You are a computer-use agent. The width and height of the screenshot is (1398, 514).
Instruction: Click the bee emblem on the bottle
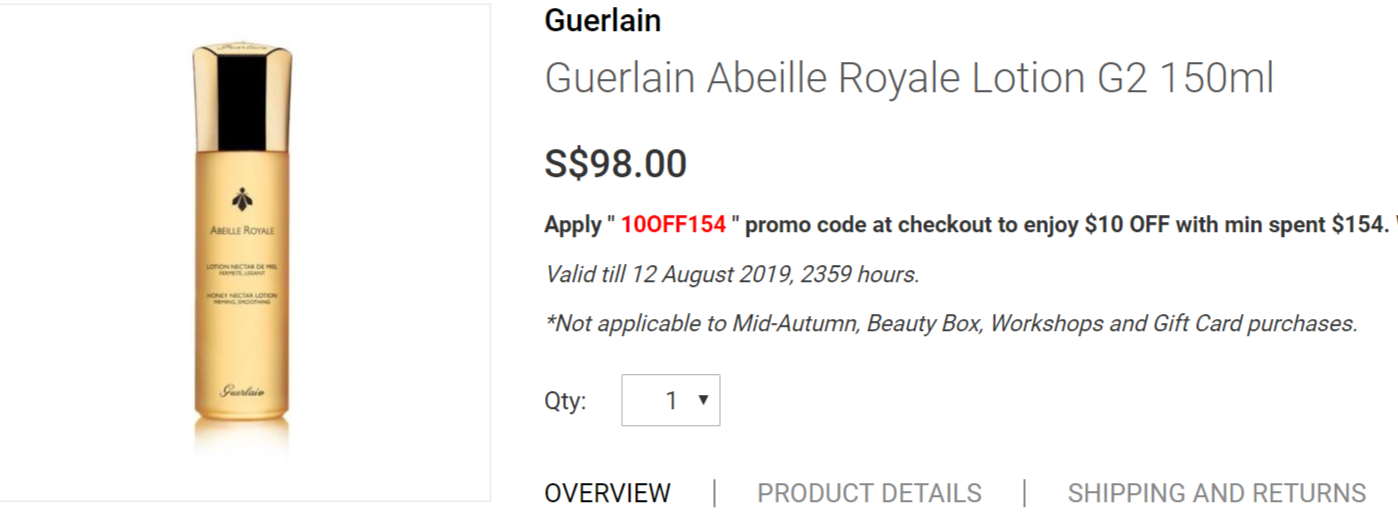[x=242, y=198]
